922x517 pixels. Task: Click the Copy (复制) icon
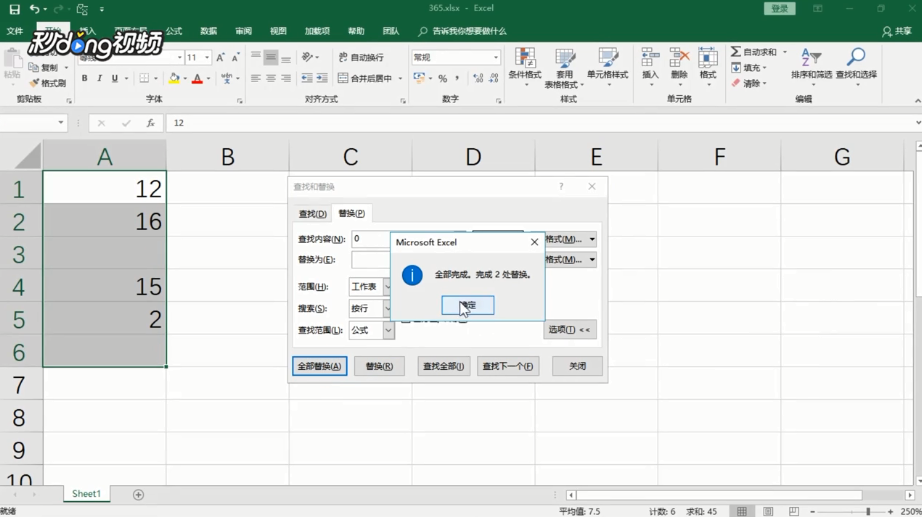[34, 68]
